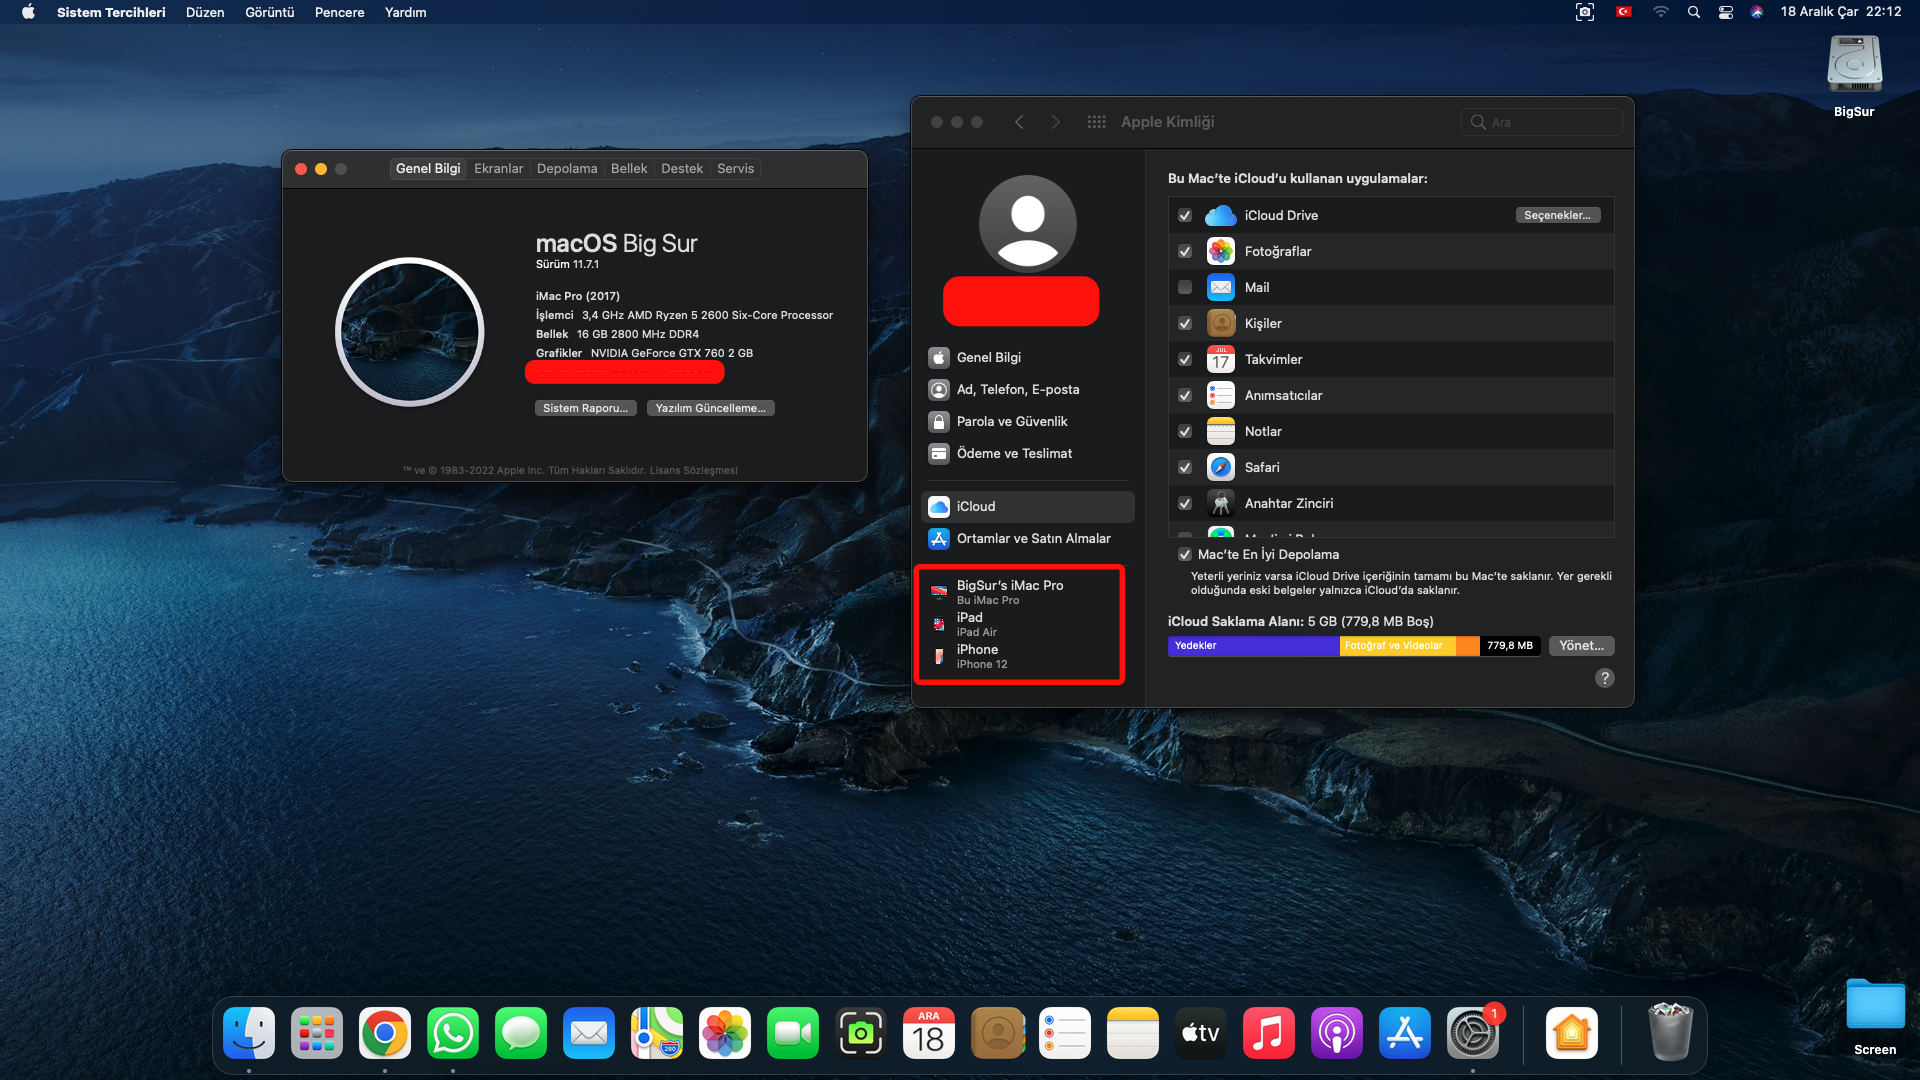This screenshot has height=1080, width=1920.
Task: Open Parola ve Güvenlik settings
Action: pyautogui.click(x=1011, y=422)
